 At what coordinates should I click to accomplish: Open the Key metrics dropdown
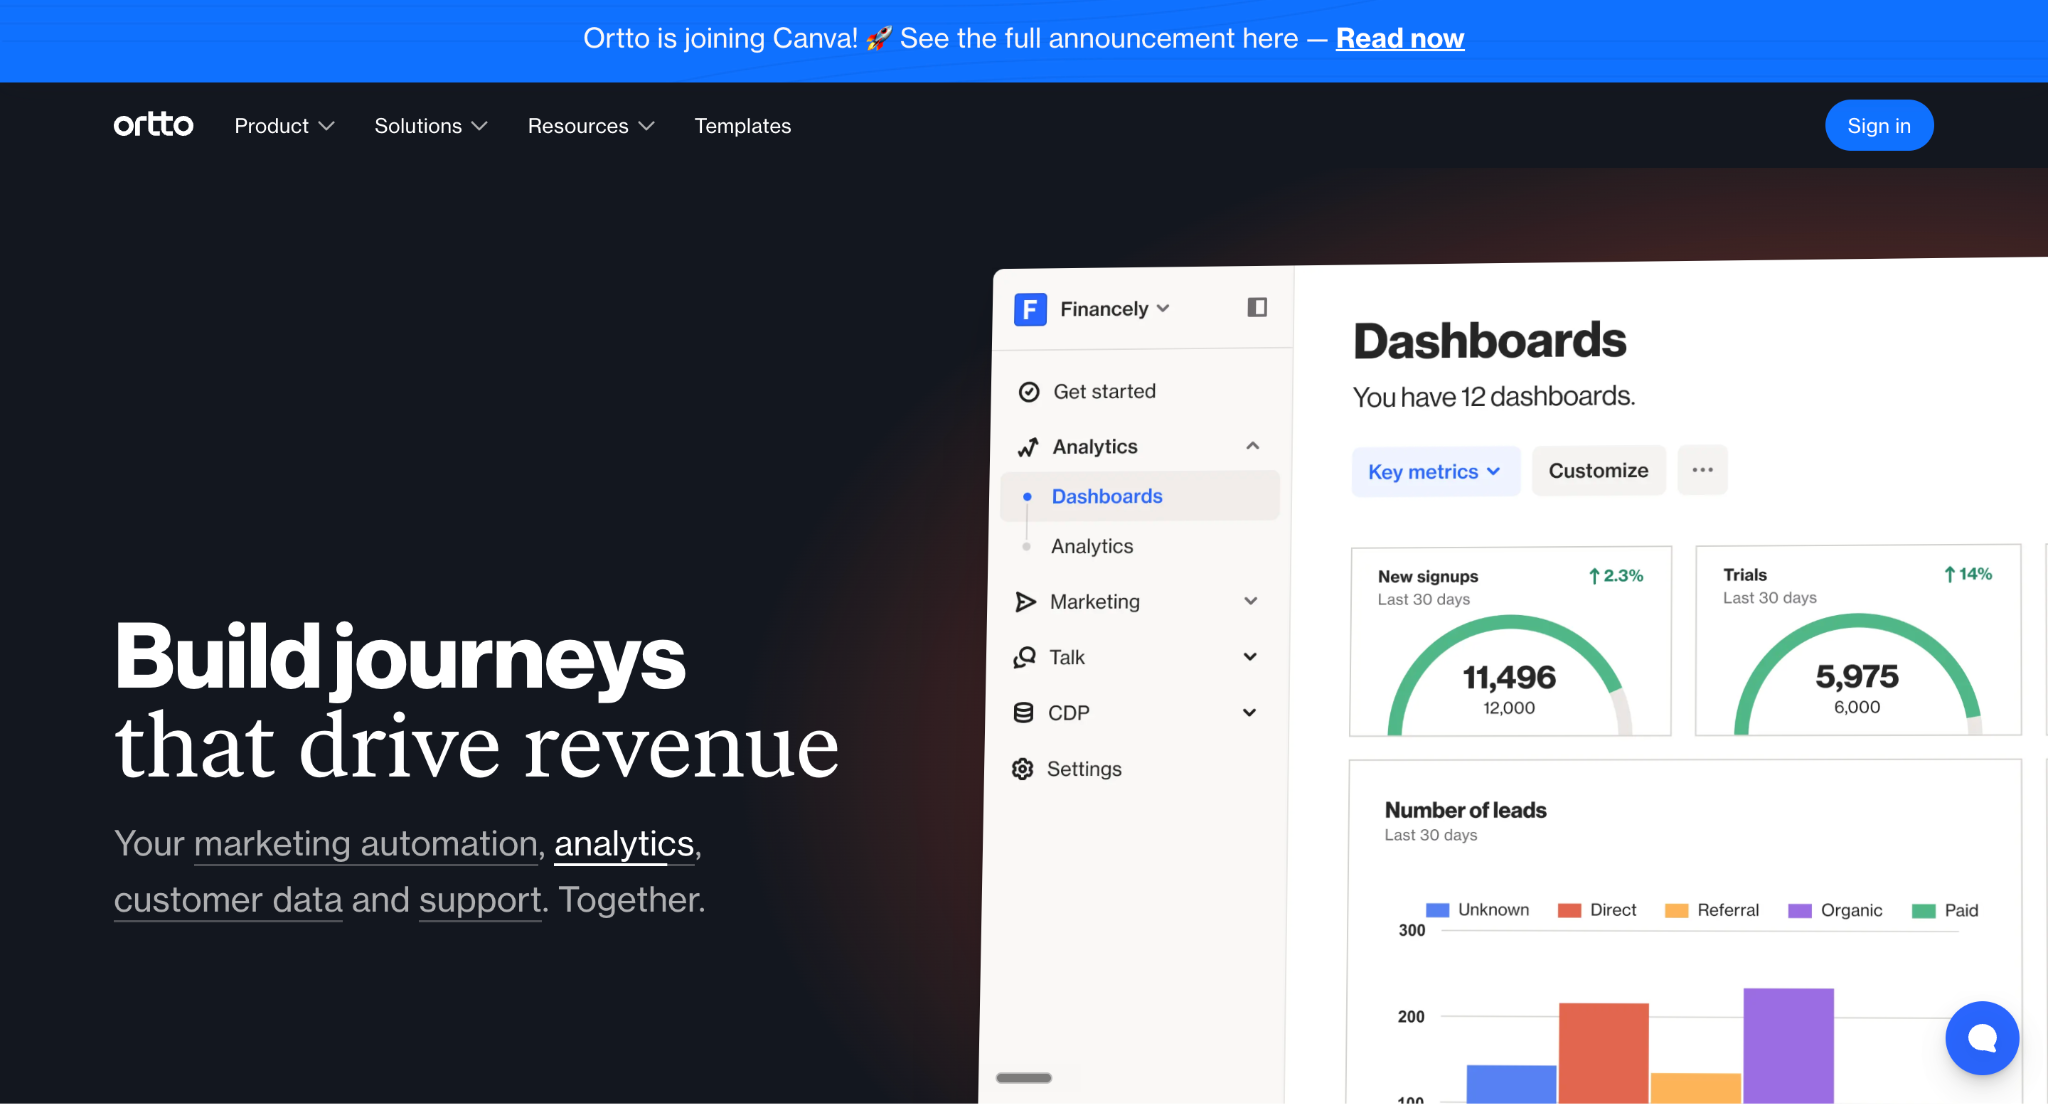point(1435,471)
